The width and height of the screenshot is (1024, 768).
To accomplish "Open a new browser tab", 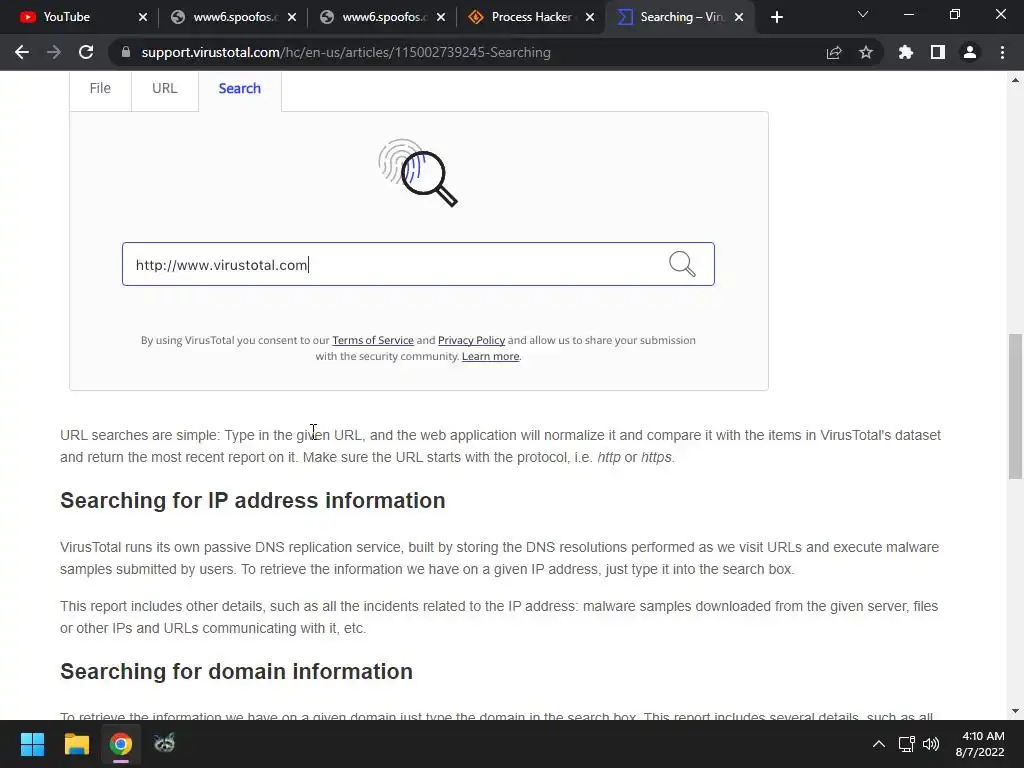I will point(776,17).
